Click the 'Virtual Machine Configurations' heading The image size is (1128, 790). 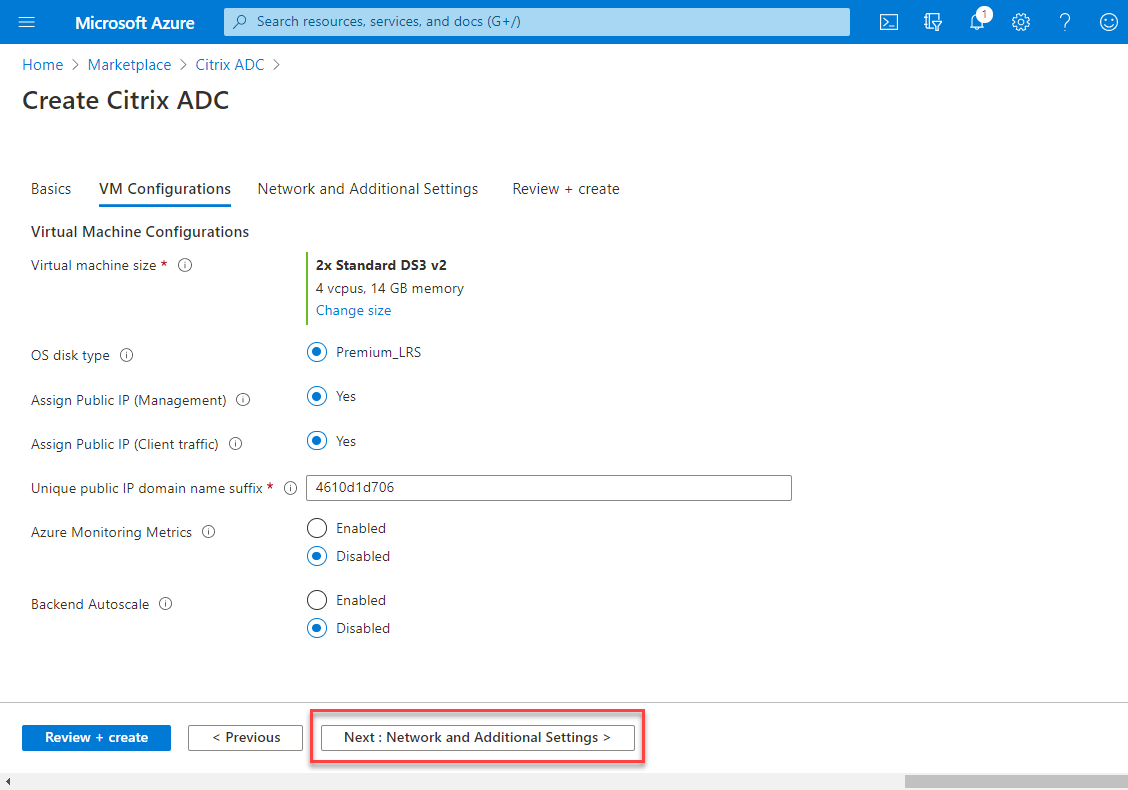pos(140,232)
